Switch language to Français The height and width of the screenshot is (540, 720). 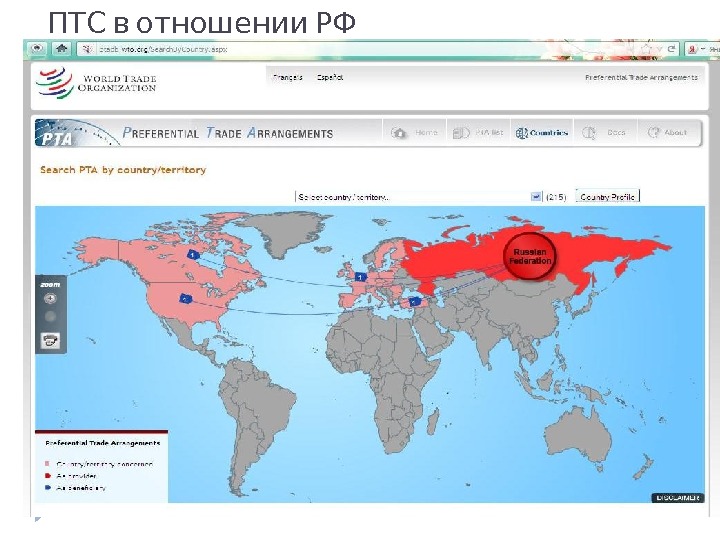tap(287, 77)
